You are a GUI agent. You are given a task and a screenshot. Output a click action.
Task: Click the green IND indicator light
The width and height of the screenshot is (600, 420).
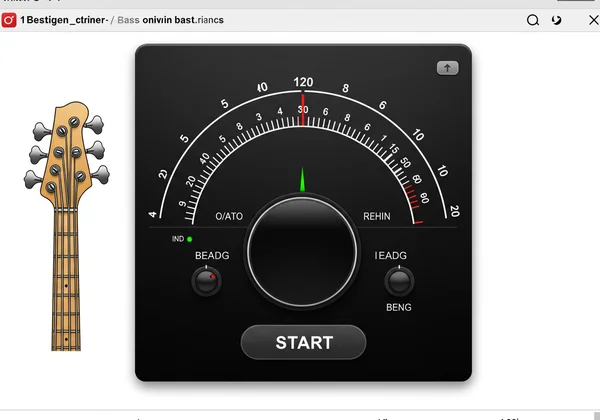[x=189, y=239]
